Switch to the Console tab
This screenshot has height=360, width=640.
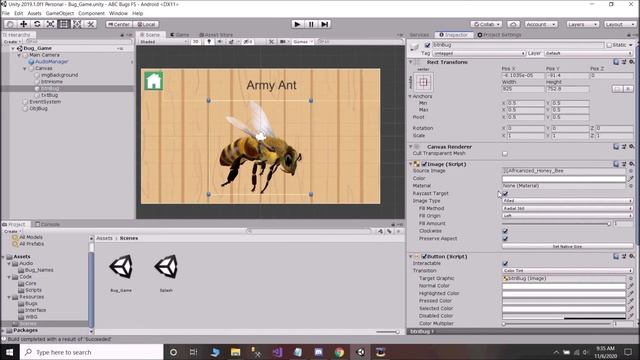[48, 224]
